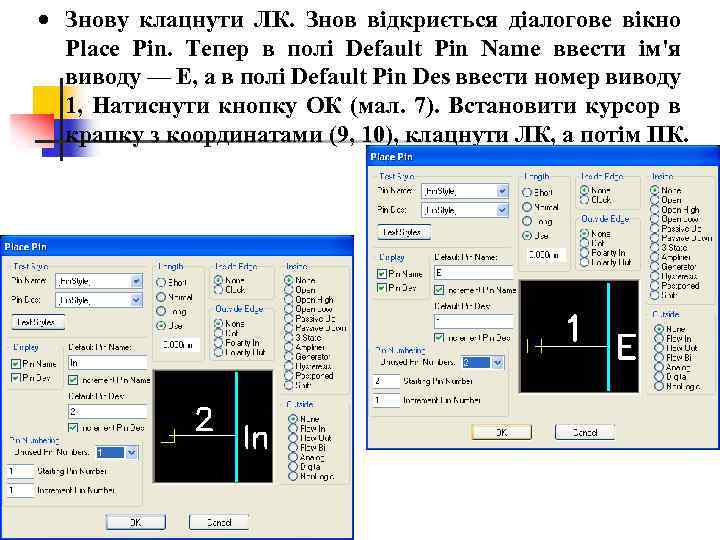Image resolution: width=720 pixels, height=540 pixels.
Task: Select User length radio in In-pin dialog
Action: click(x=161, y=326)
